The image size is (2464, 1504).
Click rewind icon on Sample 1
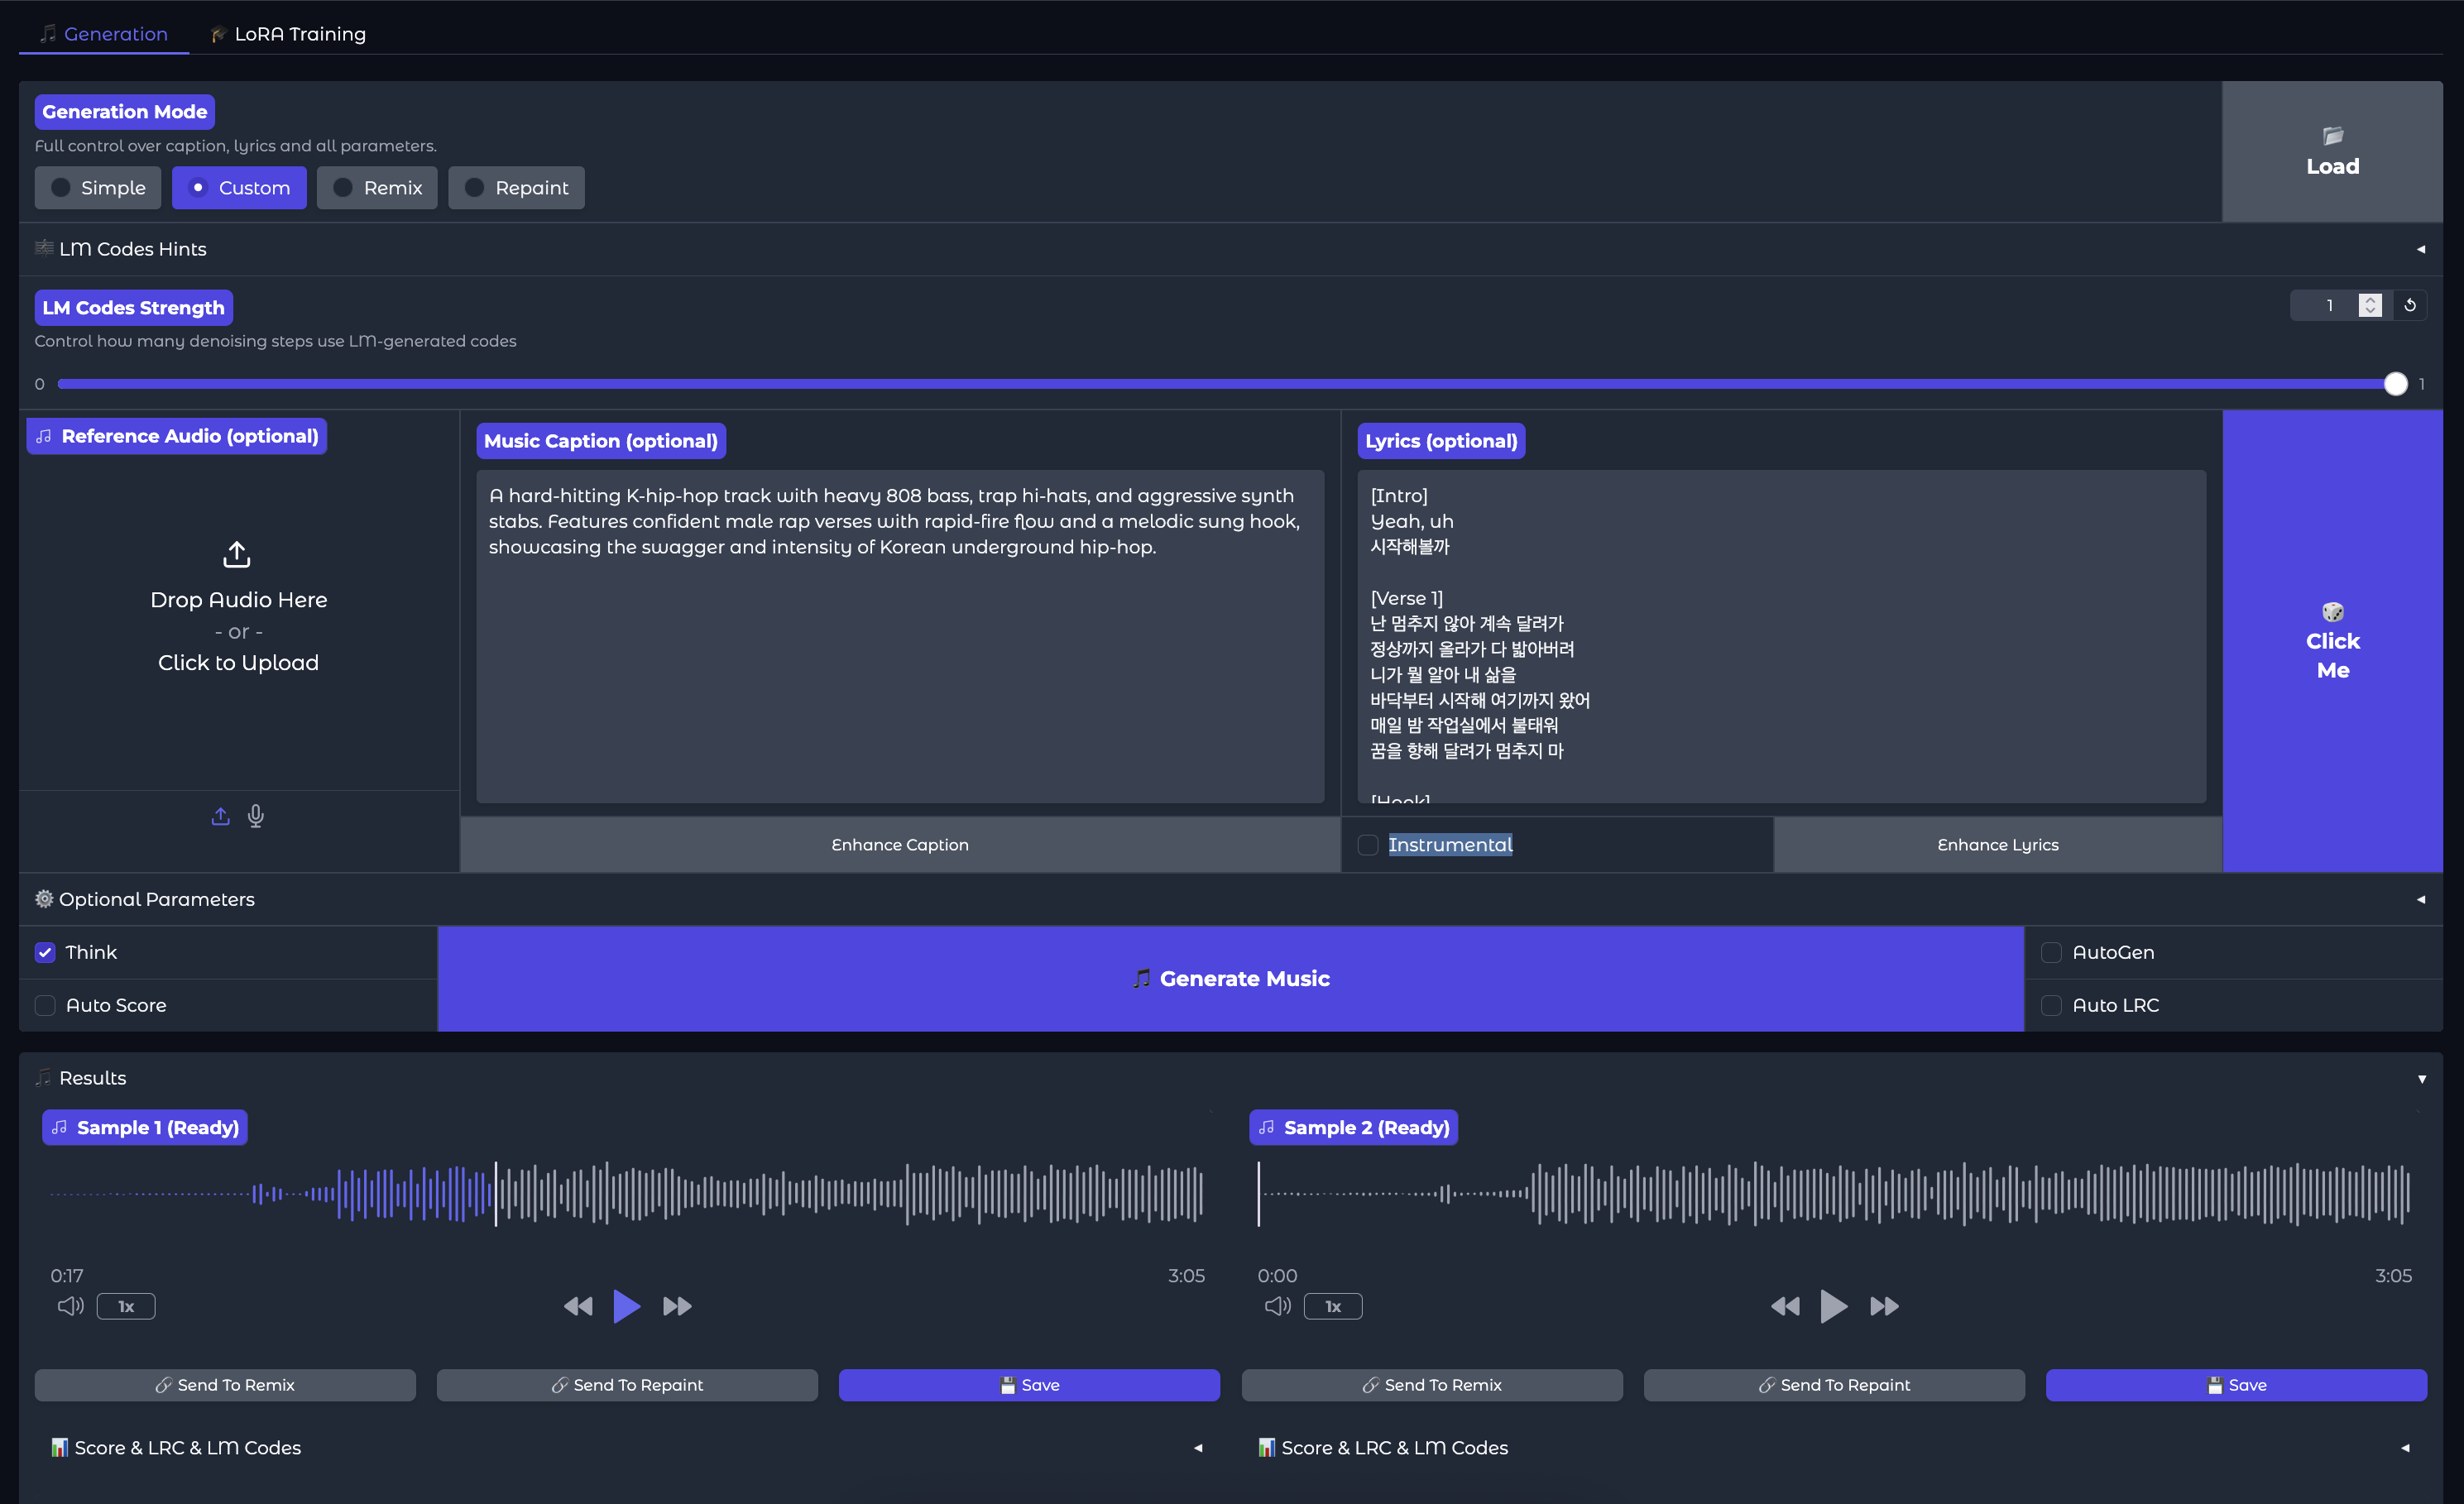click(578, 1306)
